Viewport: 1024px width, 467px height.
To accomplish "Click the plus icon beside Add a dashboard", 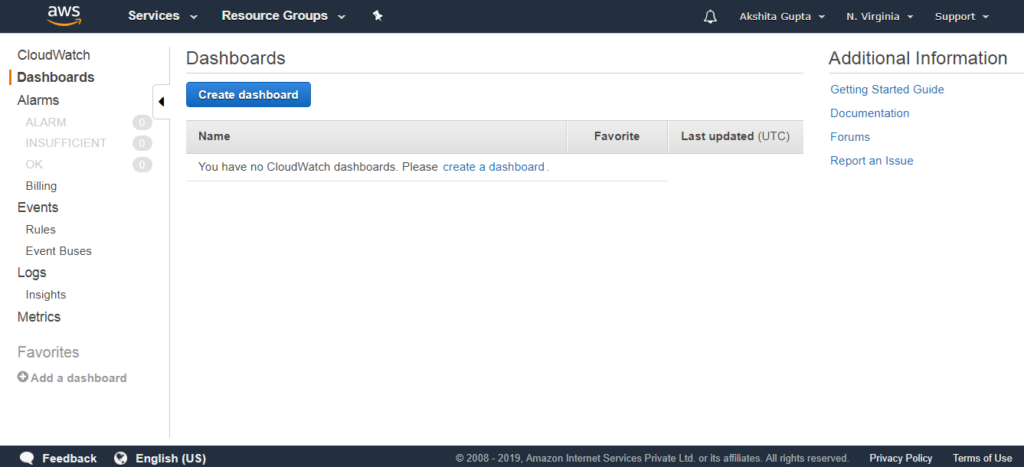I will pyautogui.click(x=23, y=377).
